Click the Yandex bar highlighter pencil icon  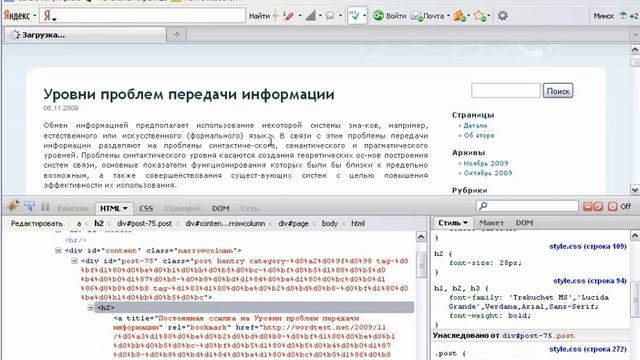click(x=289, y=16)
